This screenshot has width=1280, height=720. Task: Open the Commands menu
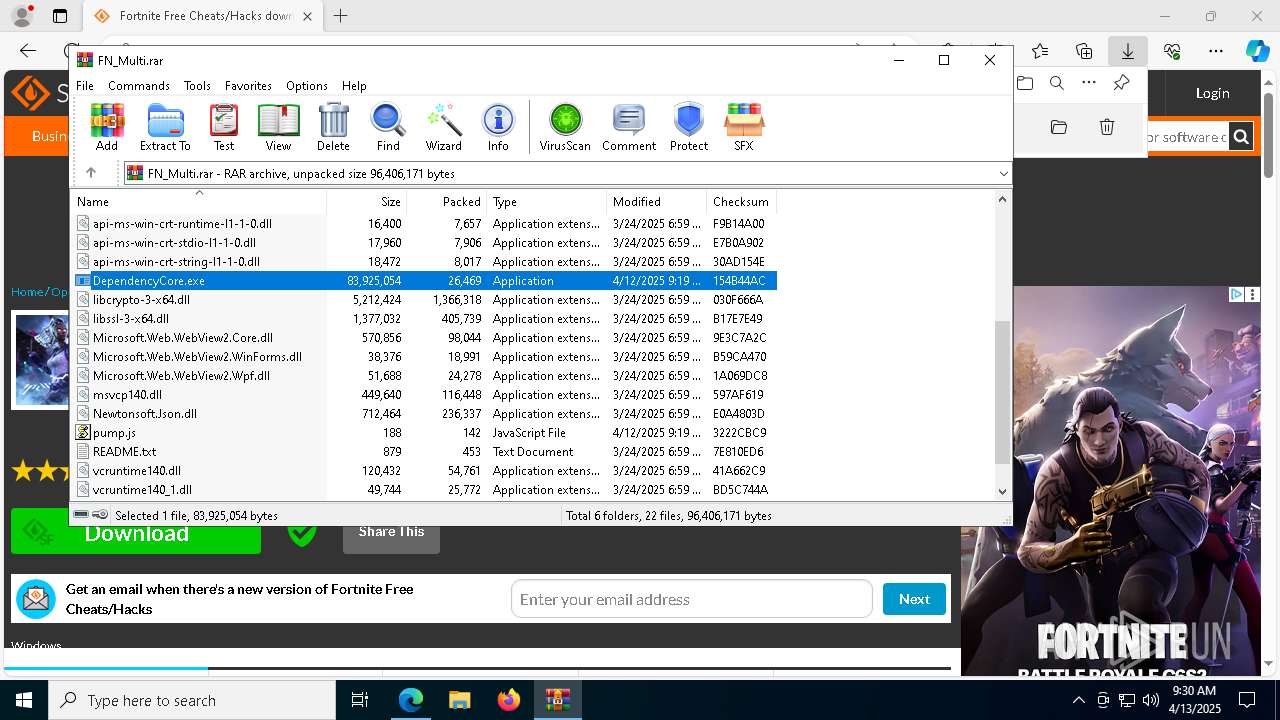[139, 85]
